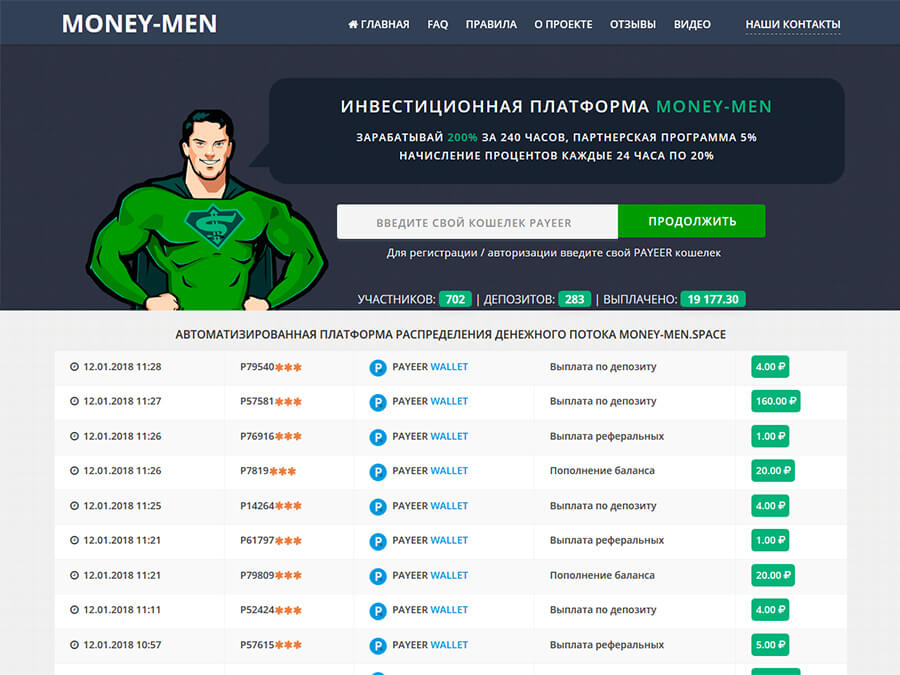
Task: Open the PAYEER WALLET link in the P14264 row
Action: pos(430,506)
